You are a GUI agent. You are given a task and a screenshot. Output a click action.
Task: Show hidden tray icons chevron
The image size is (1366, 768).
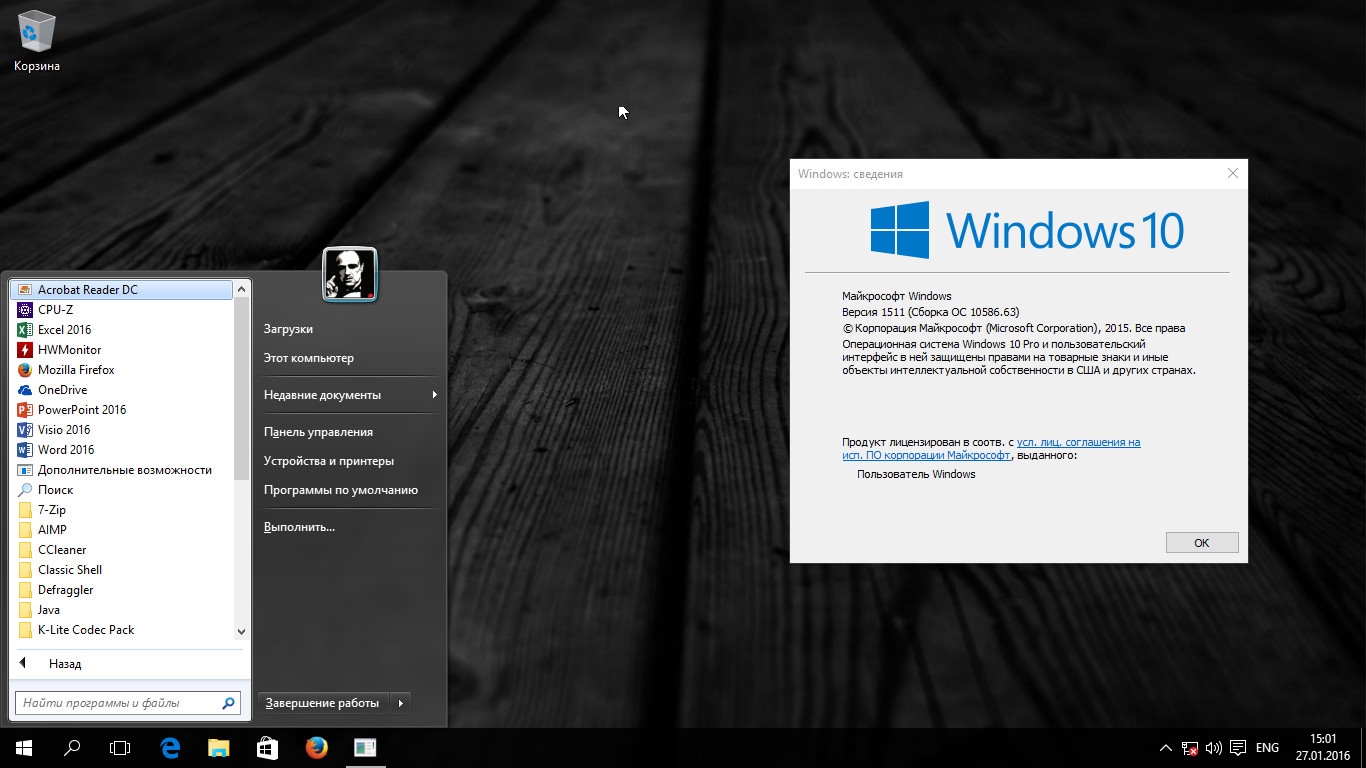coord(1166,748)
